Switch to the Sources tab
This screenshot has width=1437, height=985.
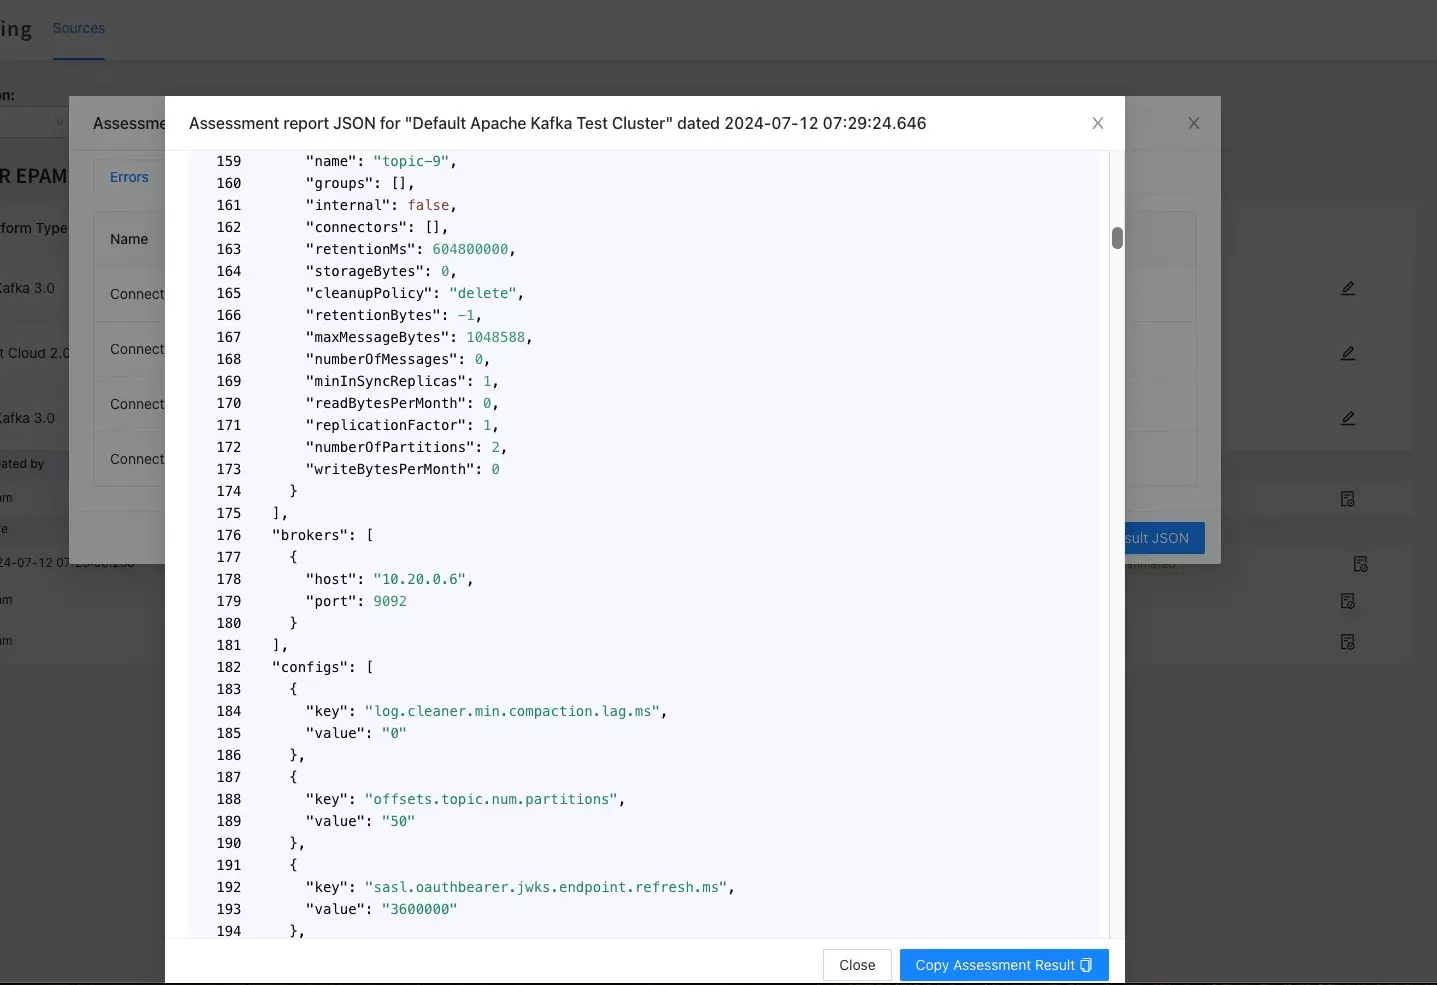tap(79, 28)
